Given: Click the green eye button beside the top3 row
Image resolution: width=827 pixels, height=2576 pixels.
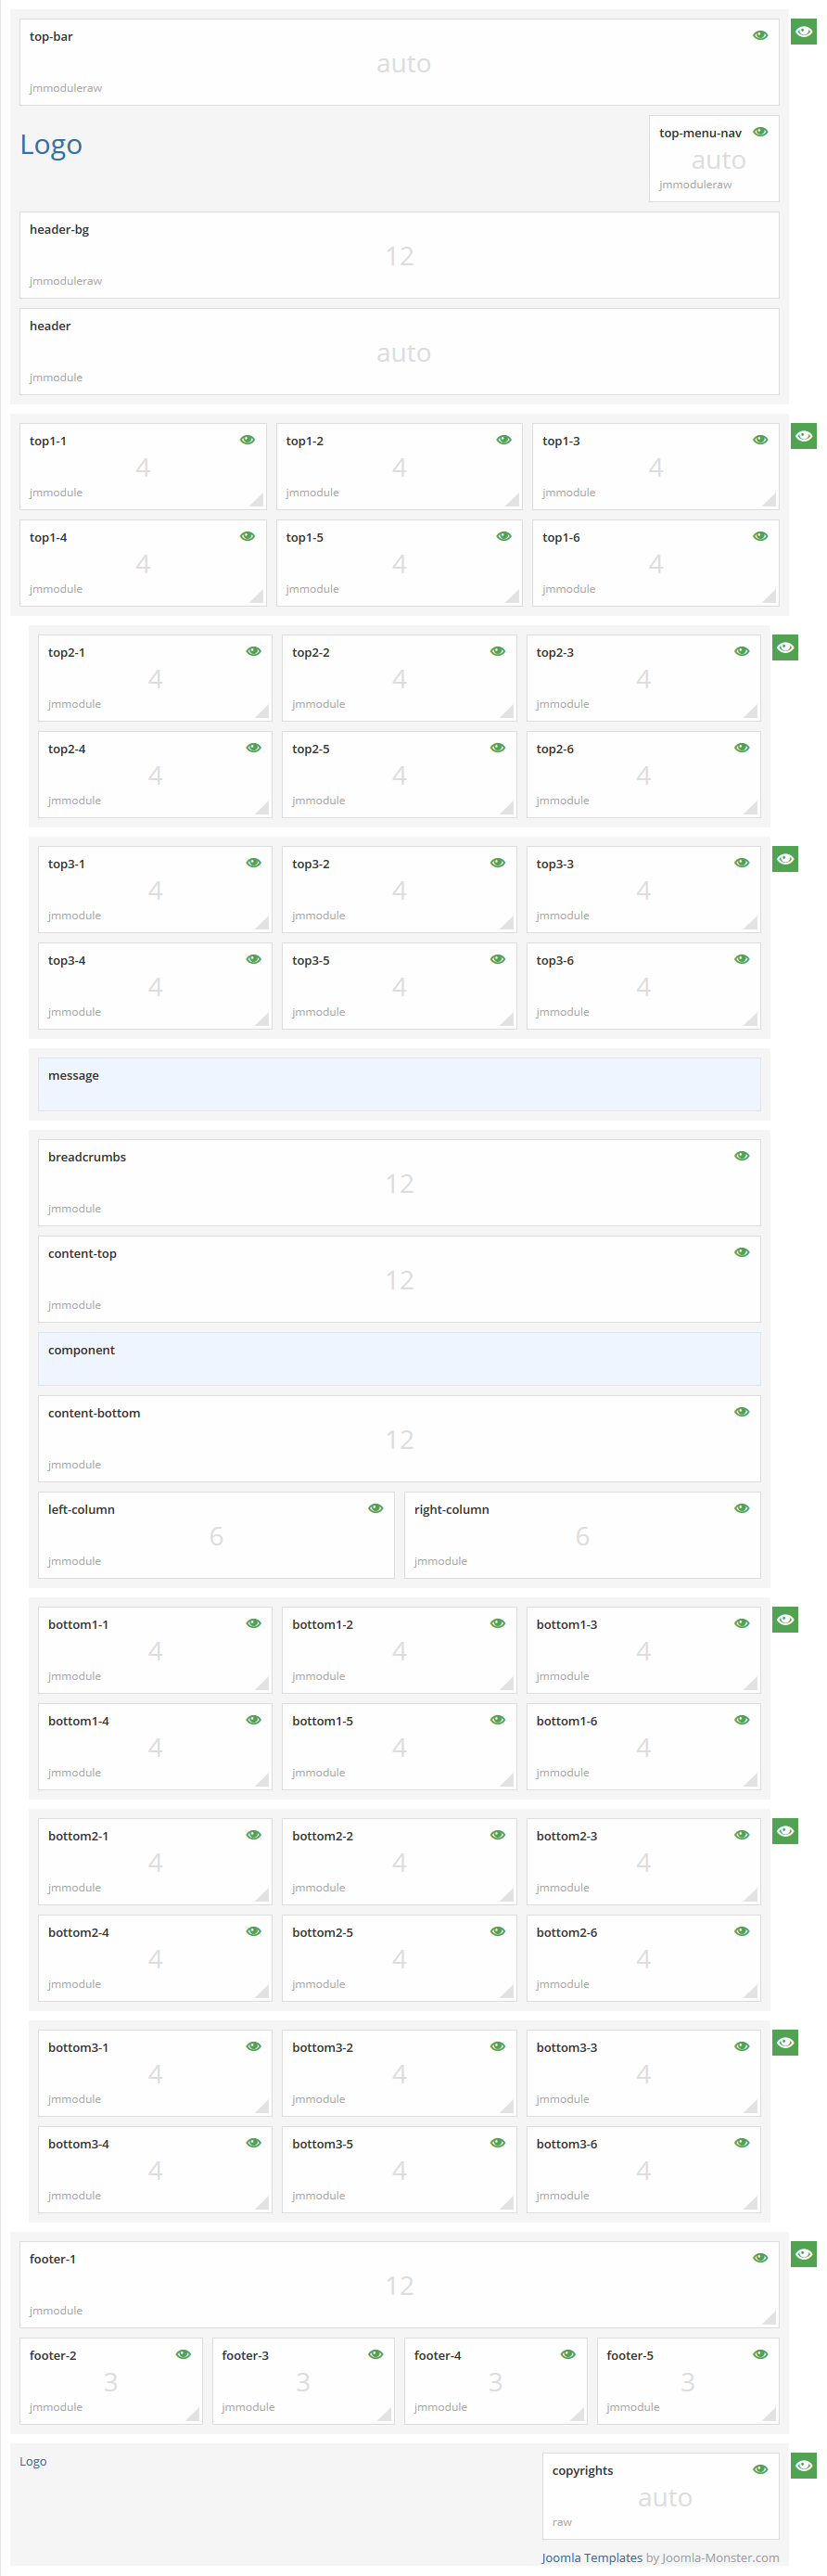Looking at the screenshot, I should (785, 859).
